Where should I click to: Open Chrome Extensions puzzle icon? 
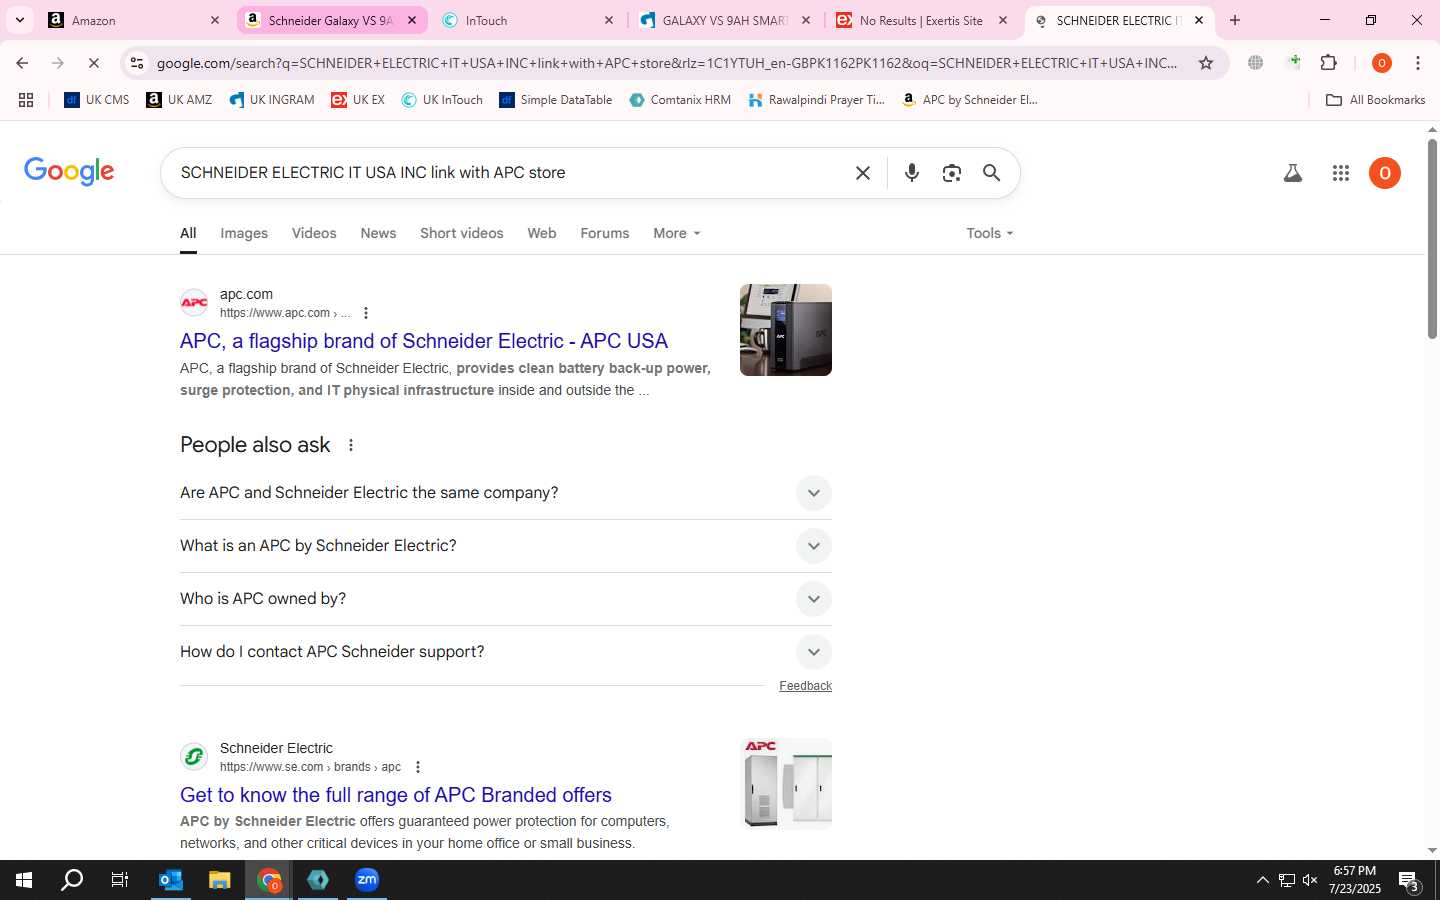pos(1329,63)
